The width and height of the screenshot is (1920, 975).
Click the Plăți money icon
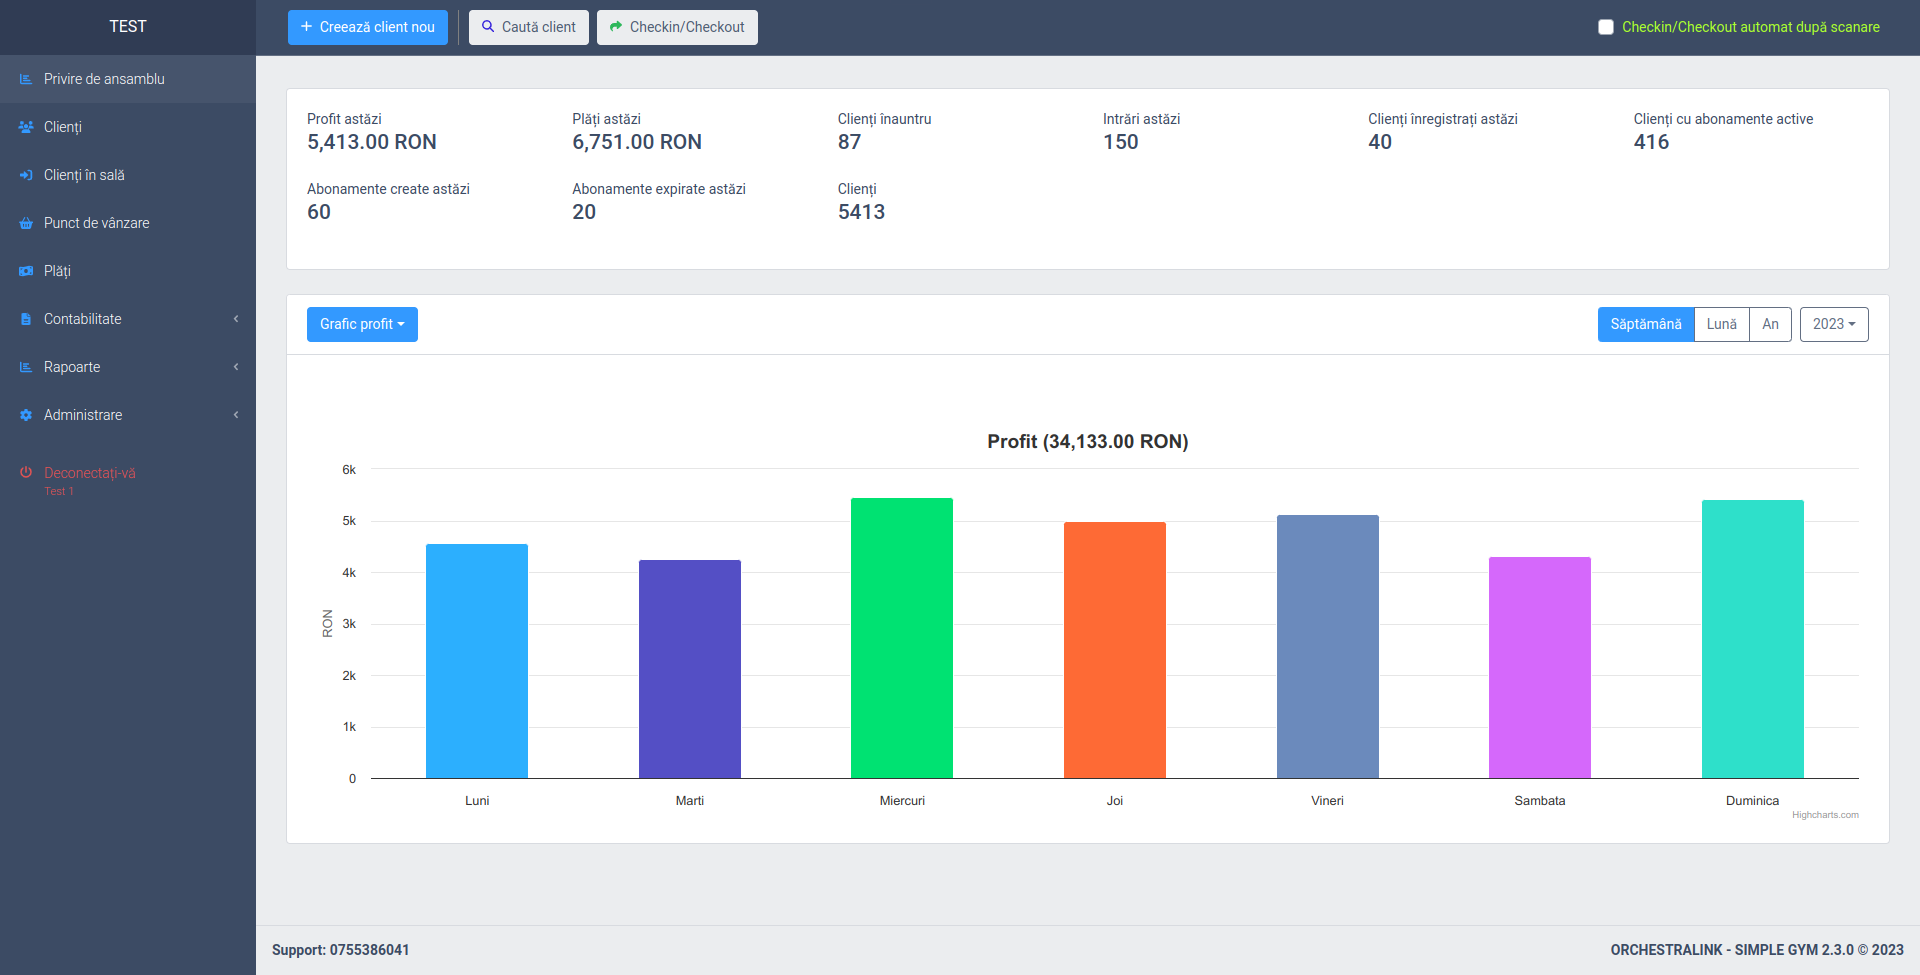26,271
